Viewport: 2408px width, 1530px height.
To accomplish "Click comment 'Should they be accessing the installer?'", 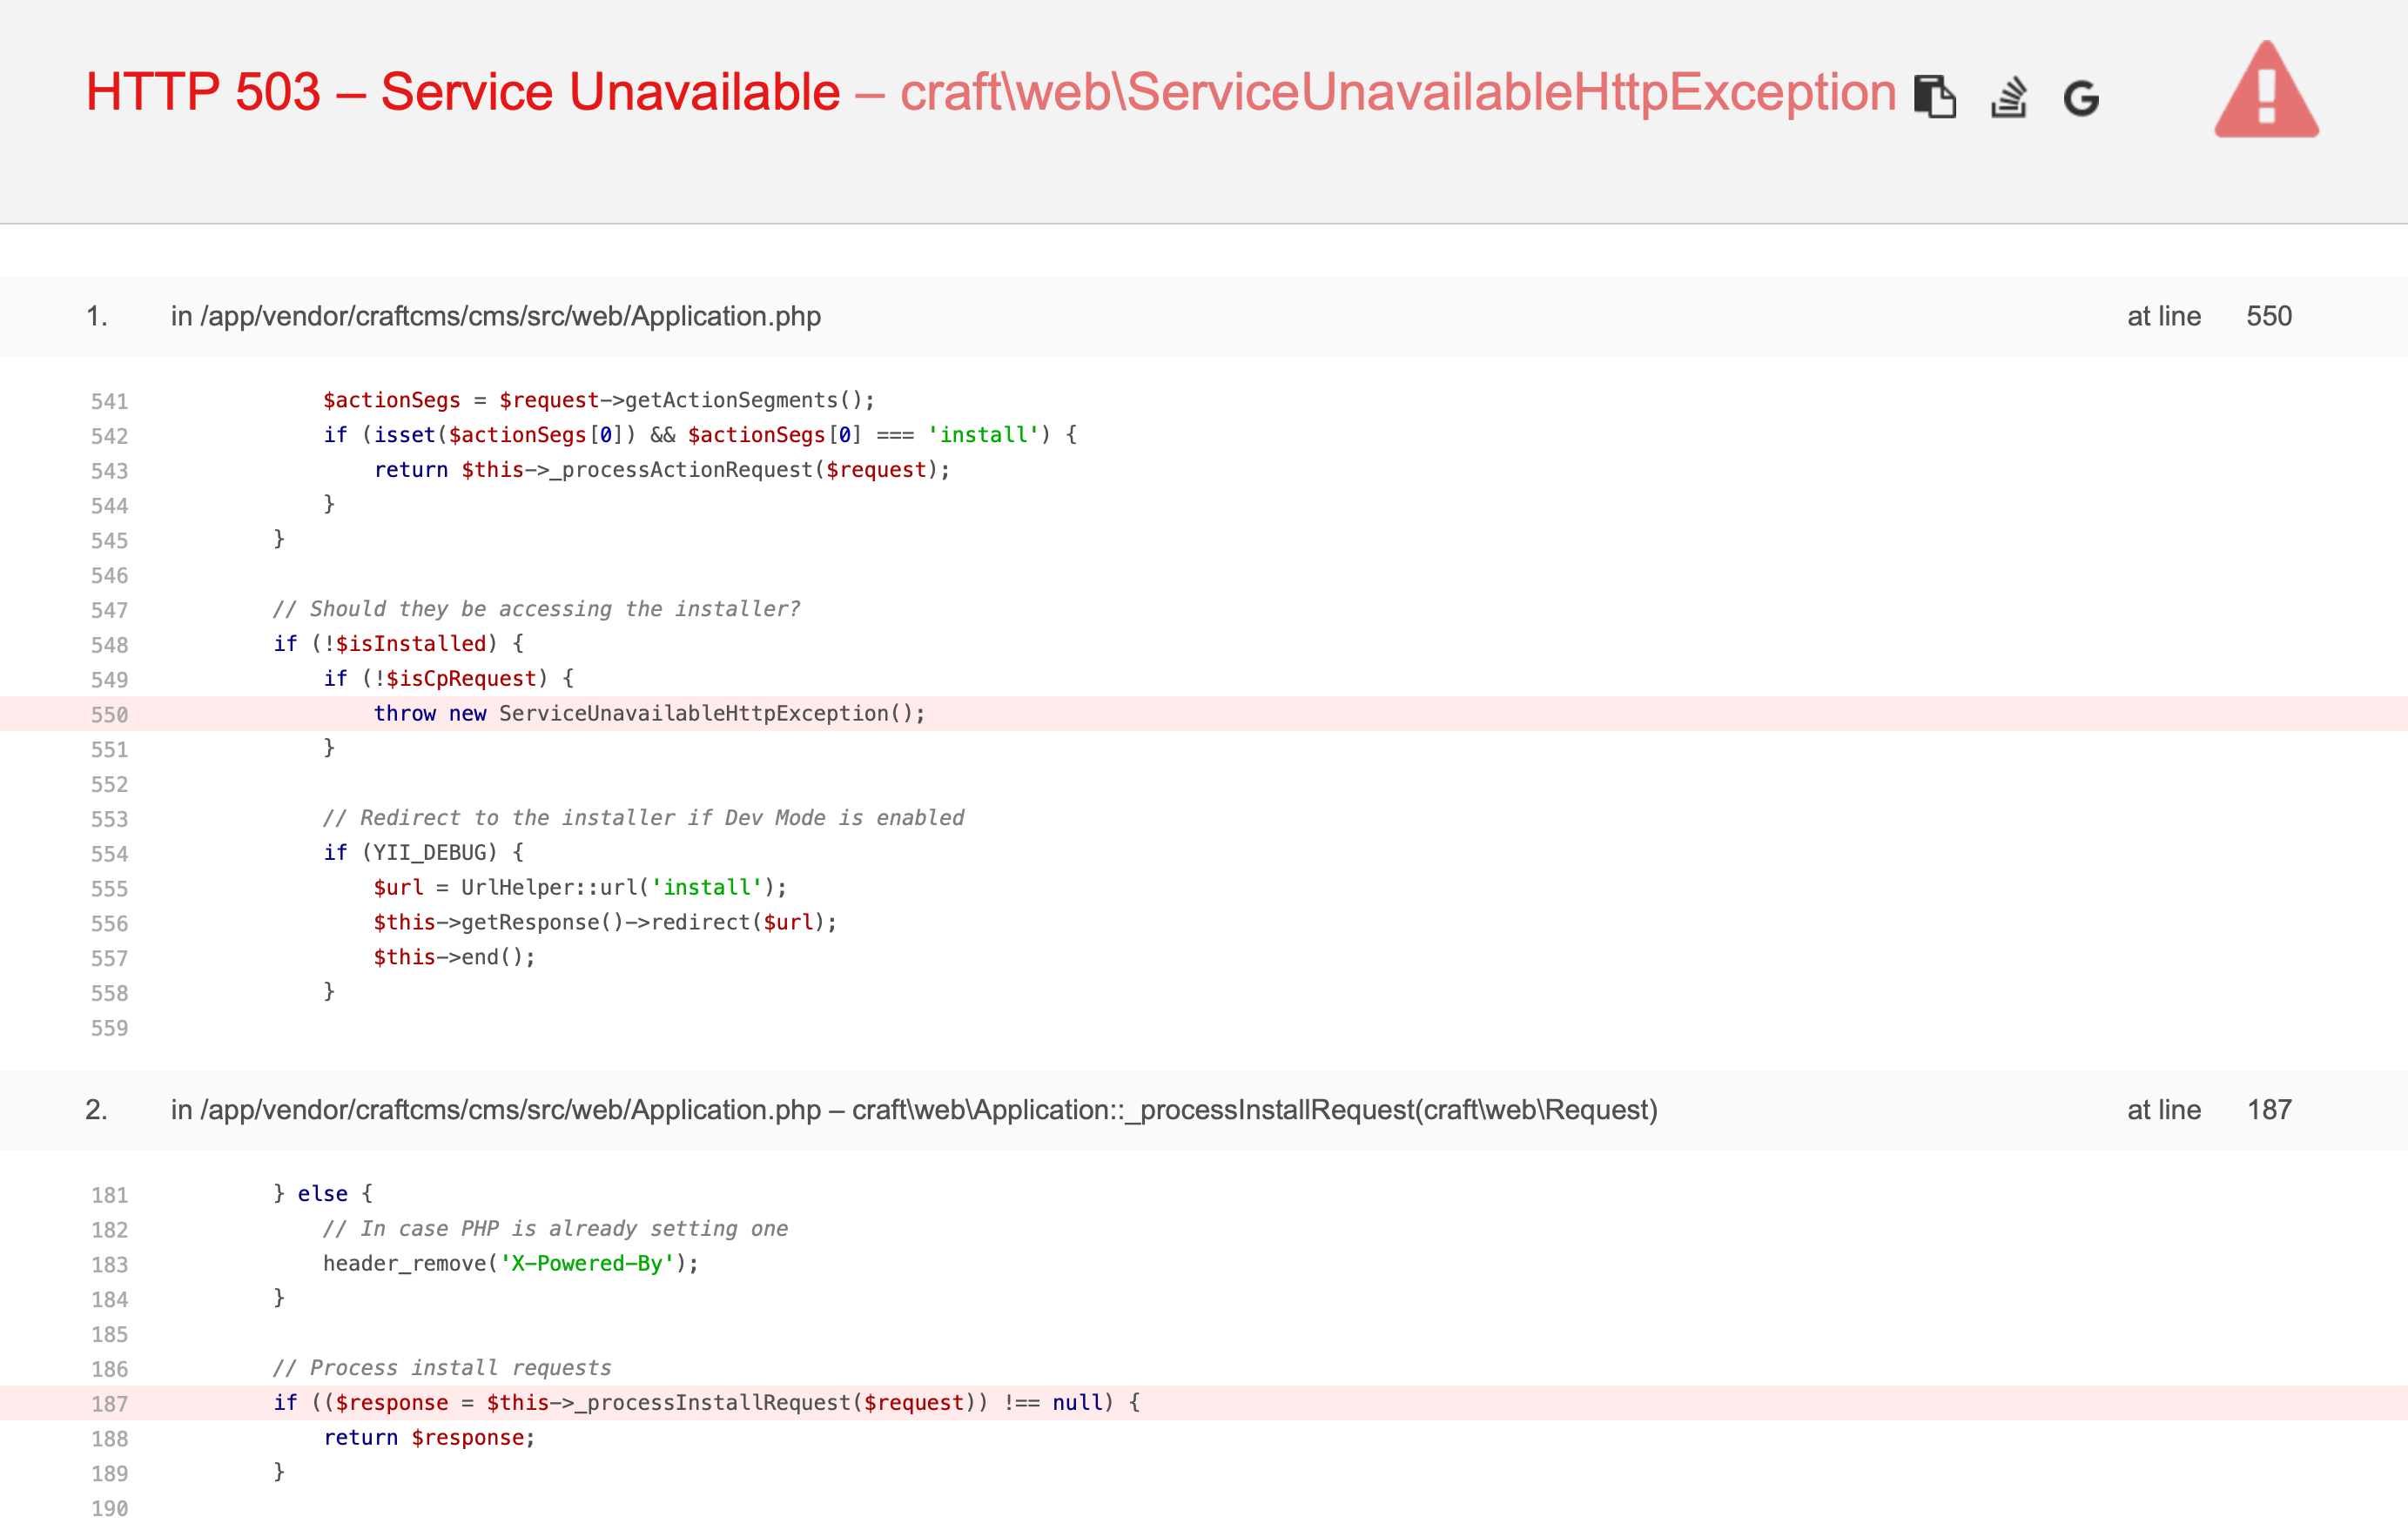I will point(536,609).
